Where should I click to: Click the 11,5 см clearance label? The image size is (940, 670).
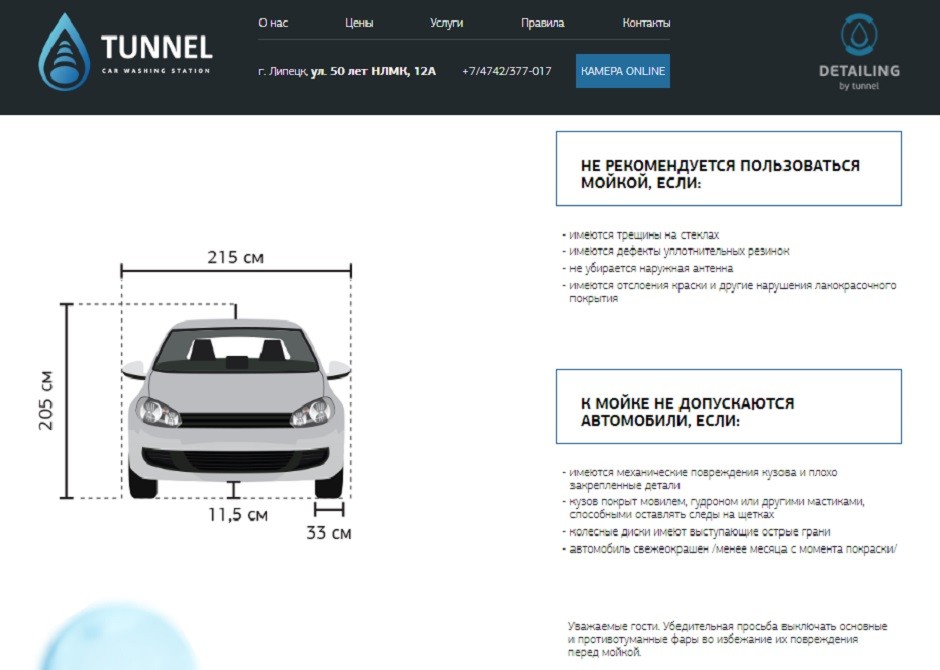[x=238, y=515]
